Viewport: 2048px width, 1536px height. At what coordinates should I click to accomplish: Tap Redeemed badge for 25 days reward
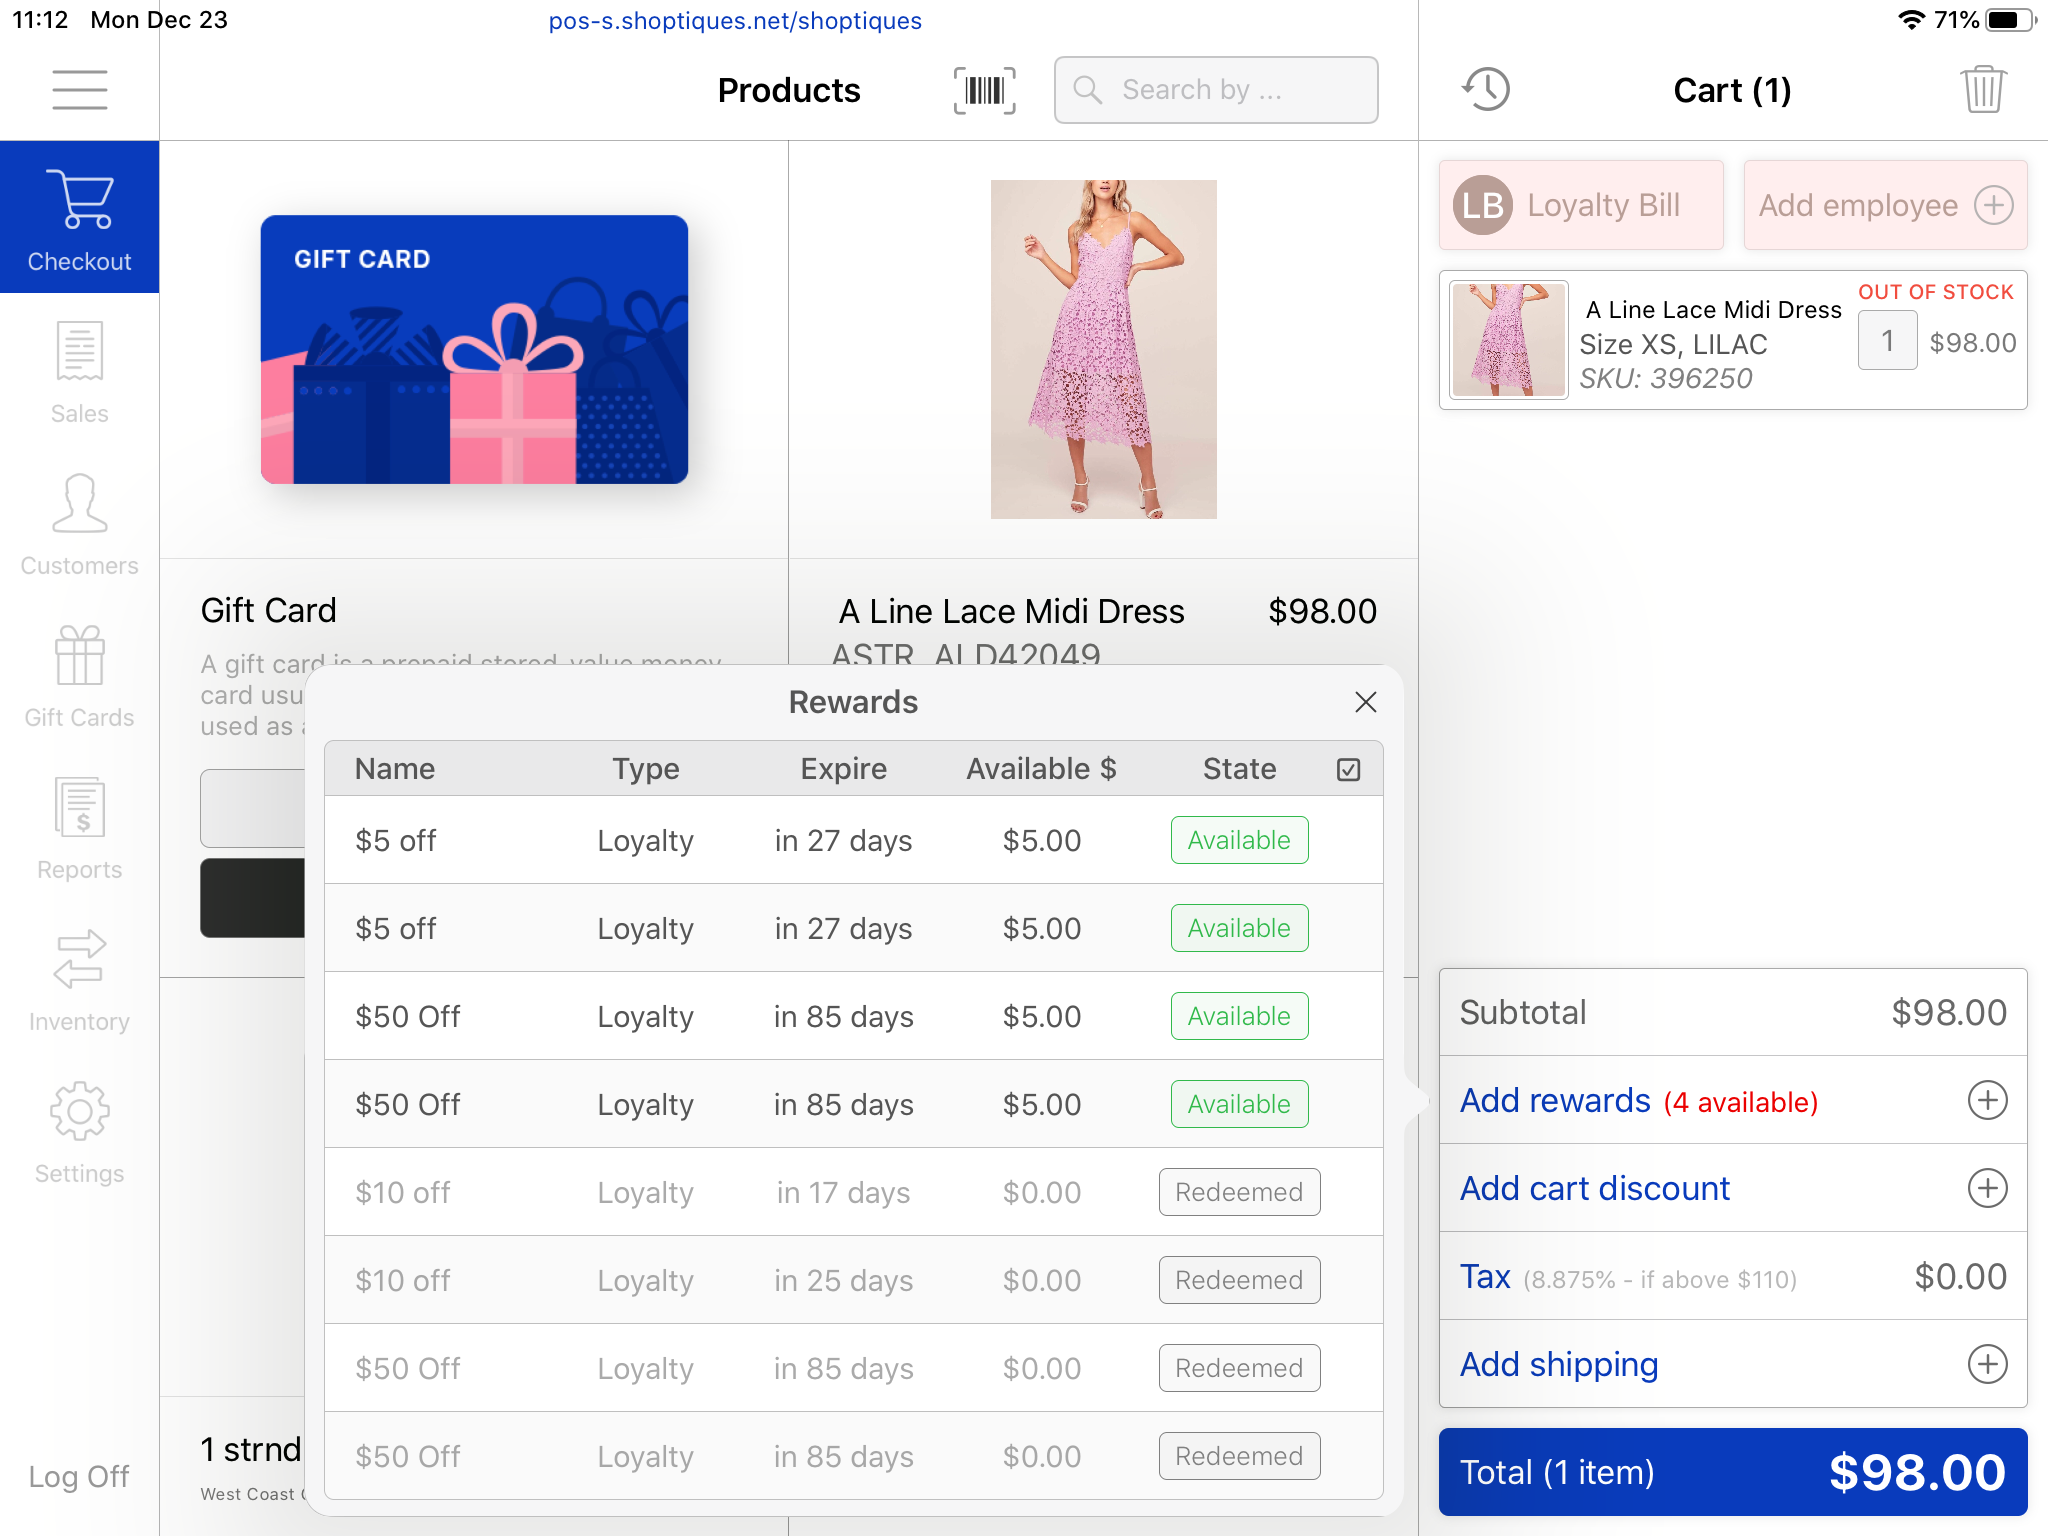point(1239,1280)
